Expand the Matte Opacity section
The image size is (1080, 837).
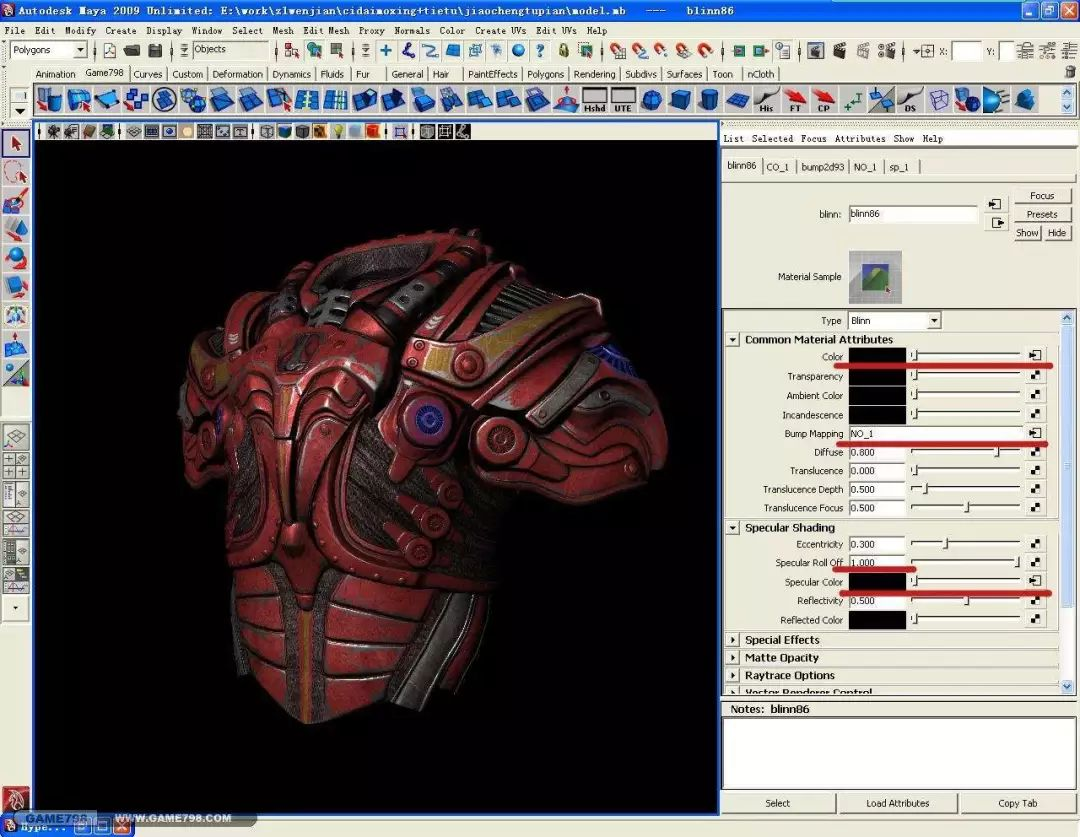tap(733, 658)
